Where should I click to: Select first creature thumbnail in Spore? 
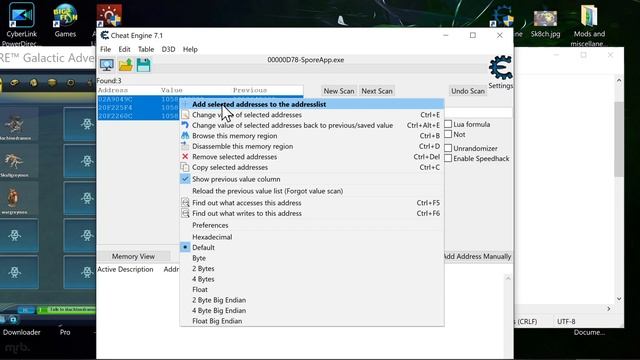click(x=15, y=125)
